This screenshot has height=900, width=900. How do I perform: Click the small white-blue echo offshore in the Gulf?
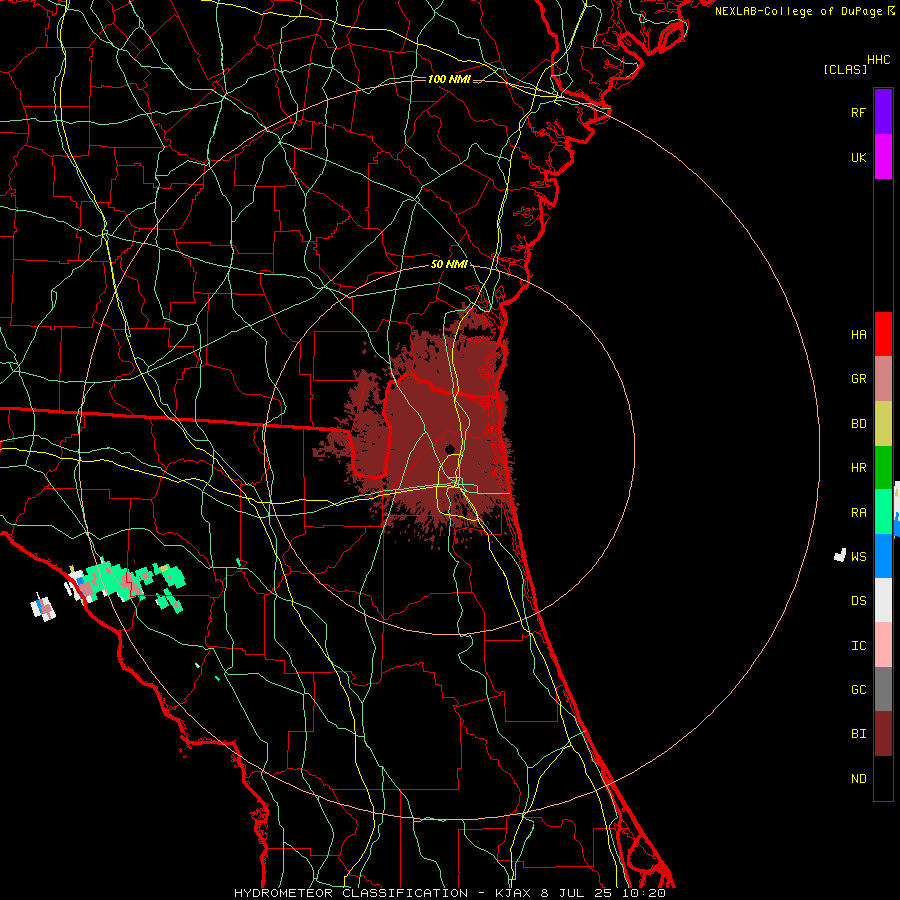(43, 608)
